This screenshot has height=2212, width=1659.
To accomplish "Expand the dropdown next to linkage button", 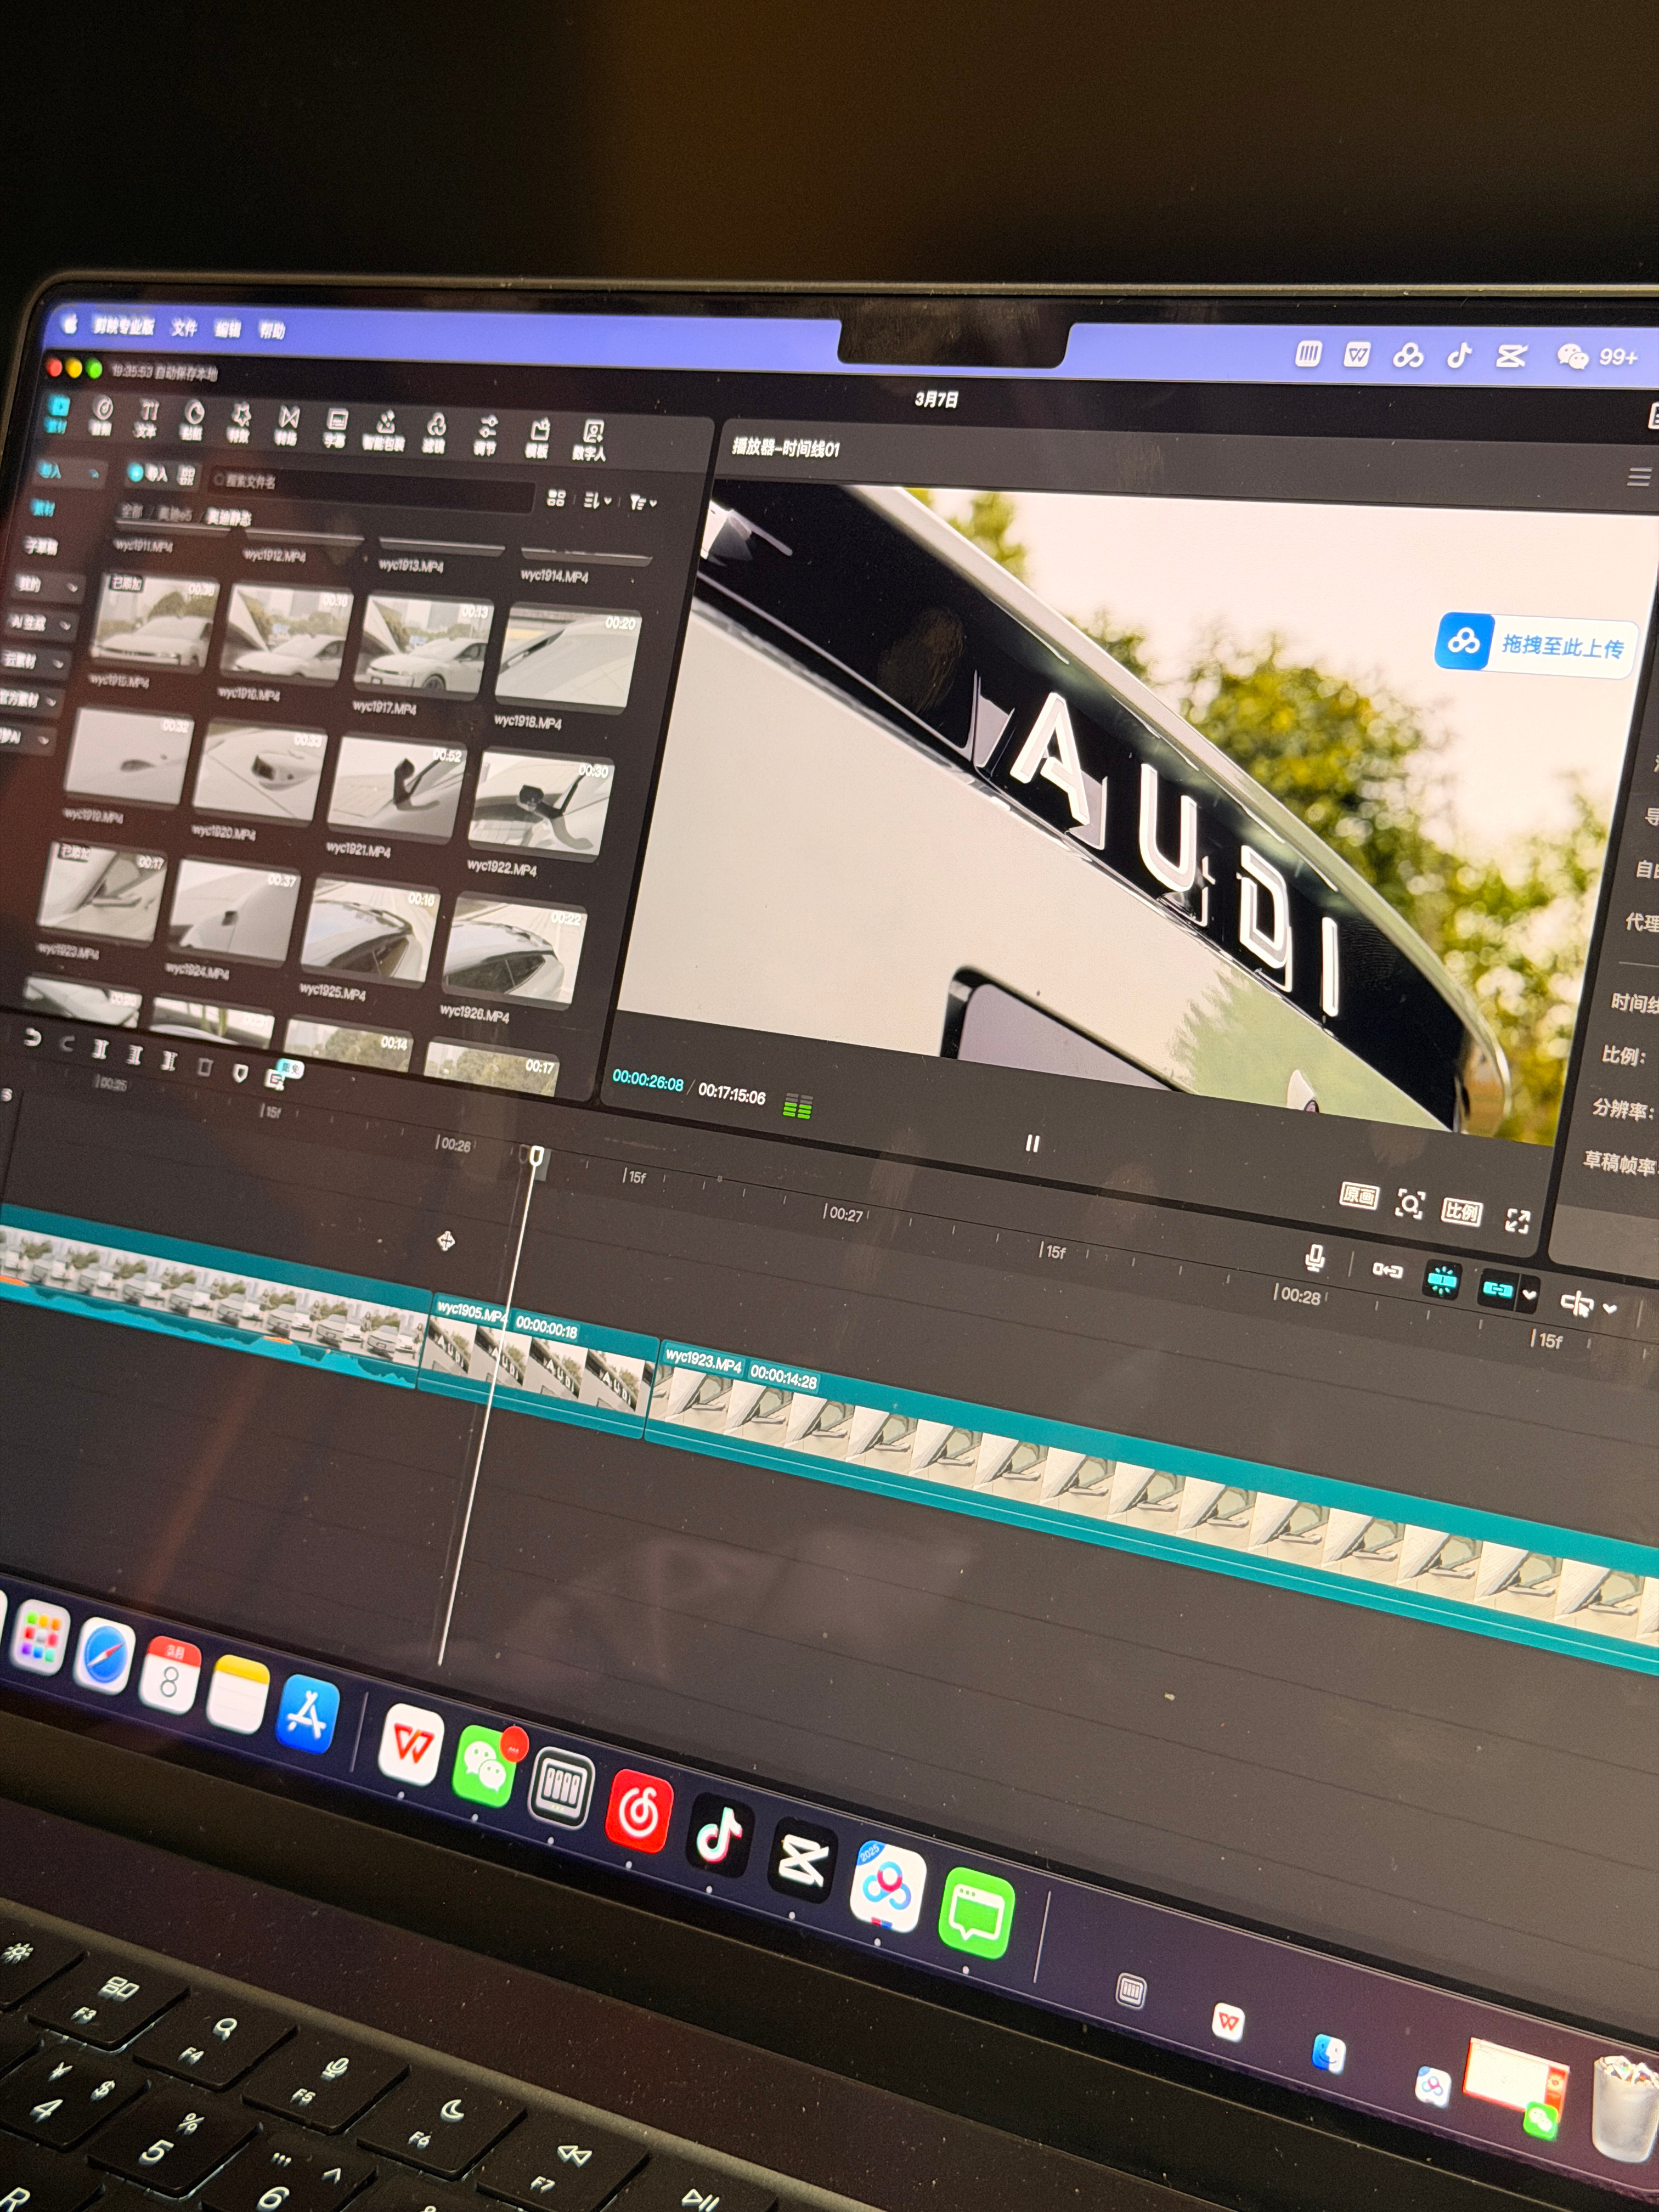I will point(1529,1295).
